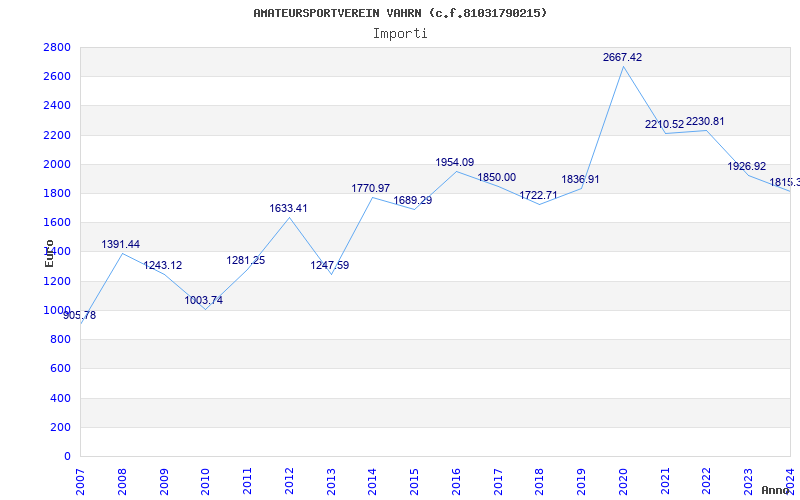Screen dimensions: 800x500
Task: Click y-axis tick 1800
Action: click(57, 194)
